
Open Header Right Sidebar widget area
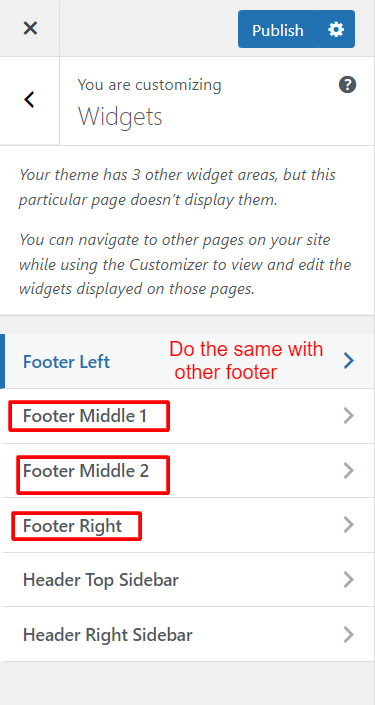click(188, 634)
